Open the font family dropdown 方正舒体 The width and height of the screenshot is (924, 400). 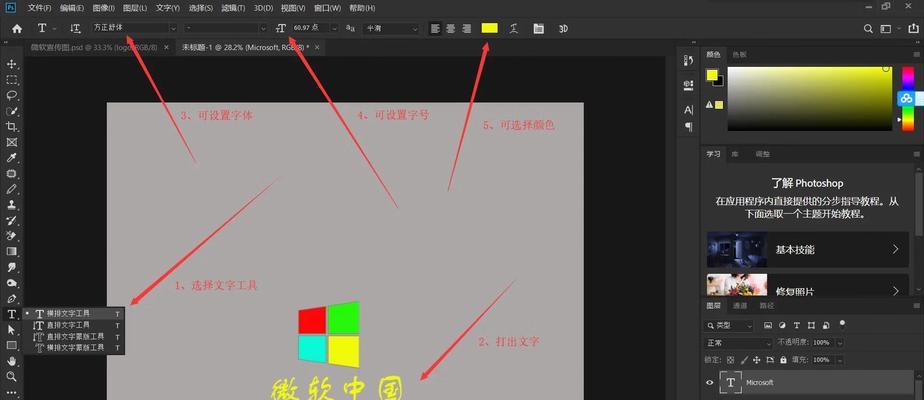tap(134, 28)
